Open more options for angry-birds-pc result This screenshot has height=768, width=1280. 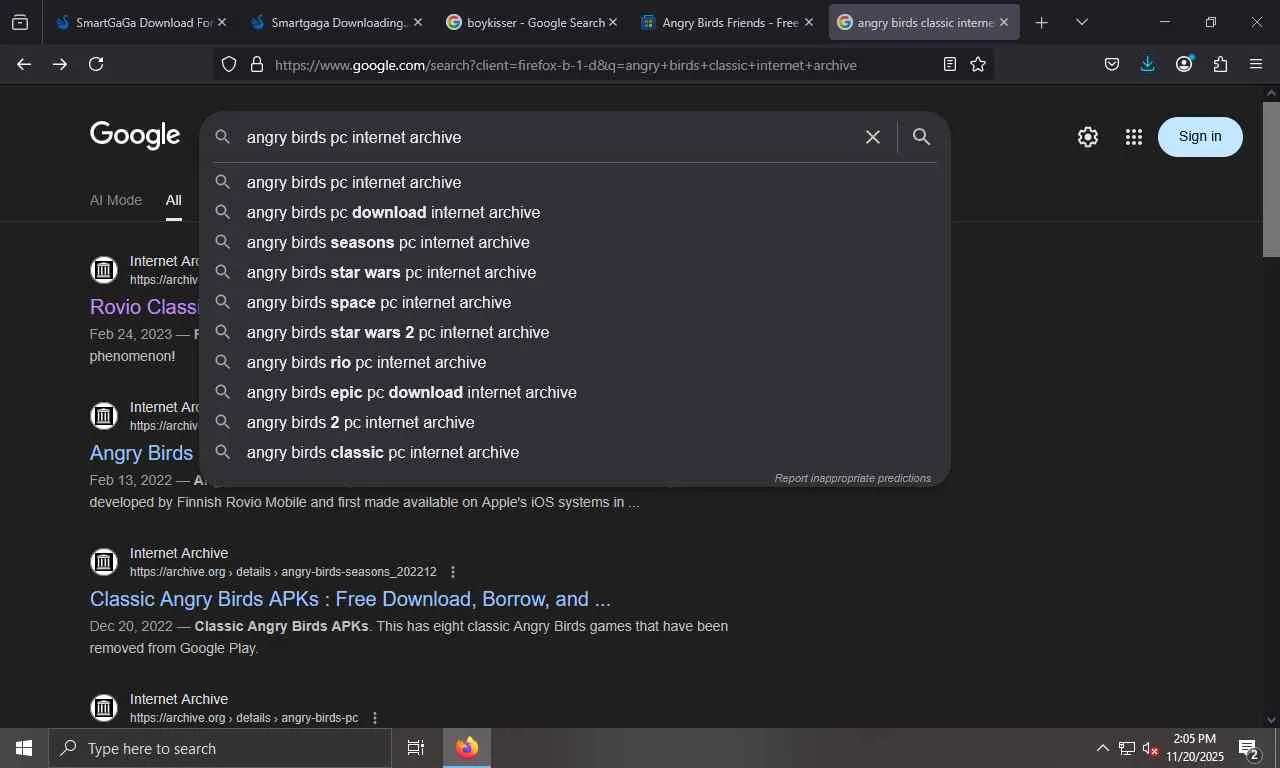375,718
